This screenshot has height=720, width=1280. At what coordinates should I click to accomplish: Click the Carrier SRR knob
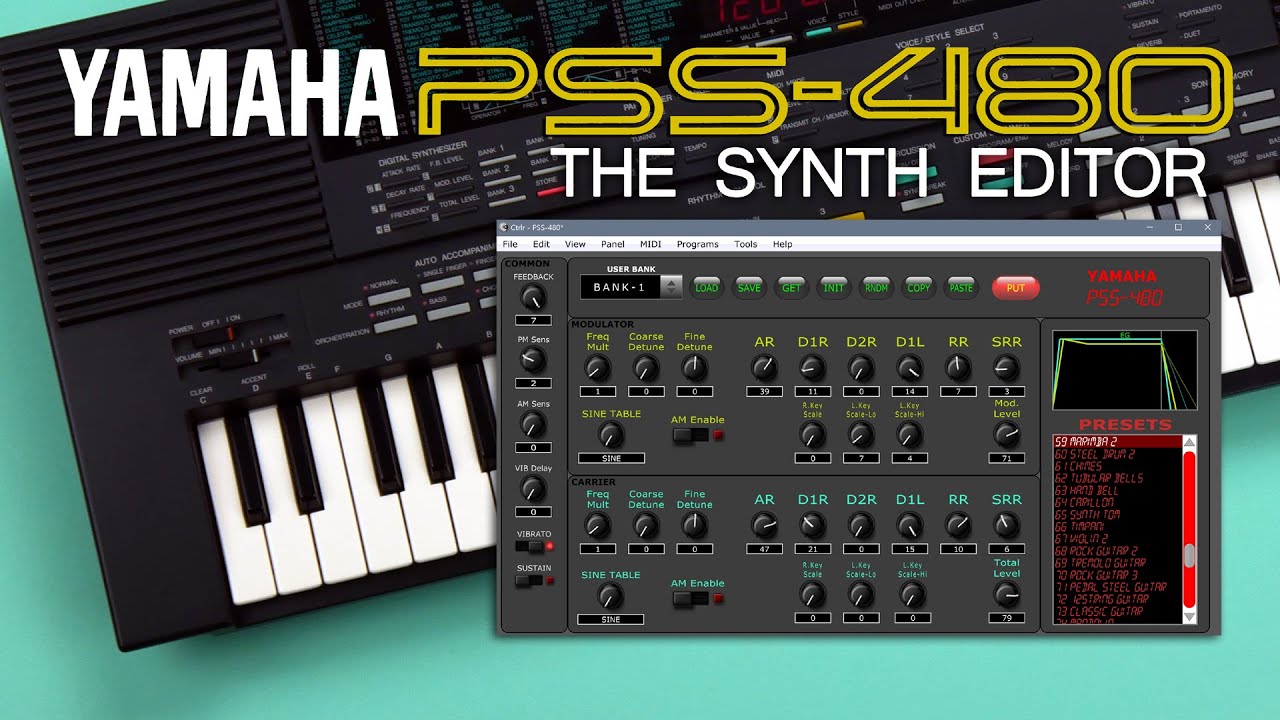click(x=1007, y=525)
